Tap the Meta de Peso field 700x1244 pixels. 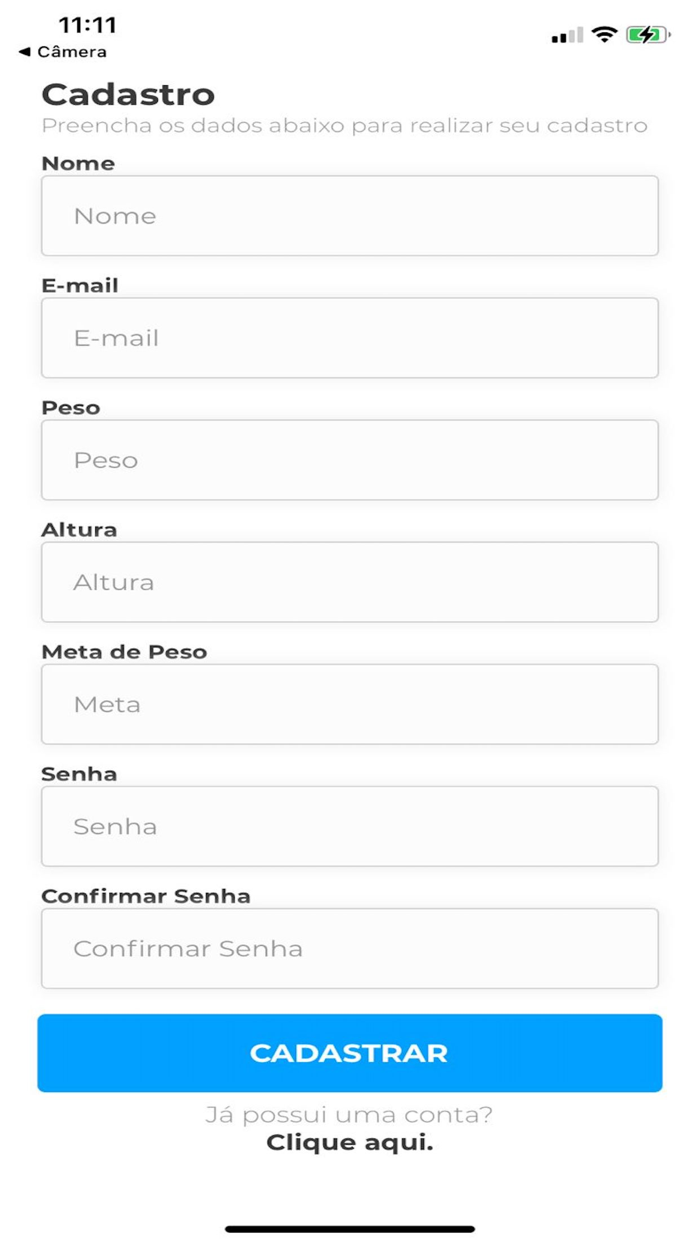click(x=349, y=704)
